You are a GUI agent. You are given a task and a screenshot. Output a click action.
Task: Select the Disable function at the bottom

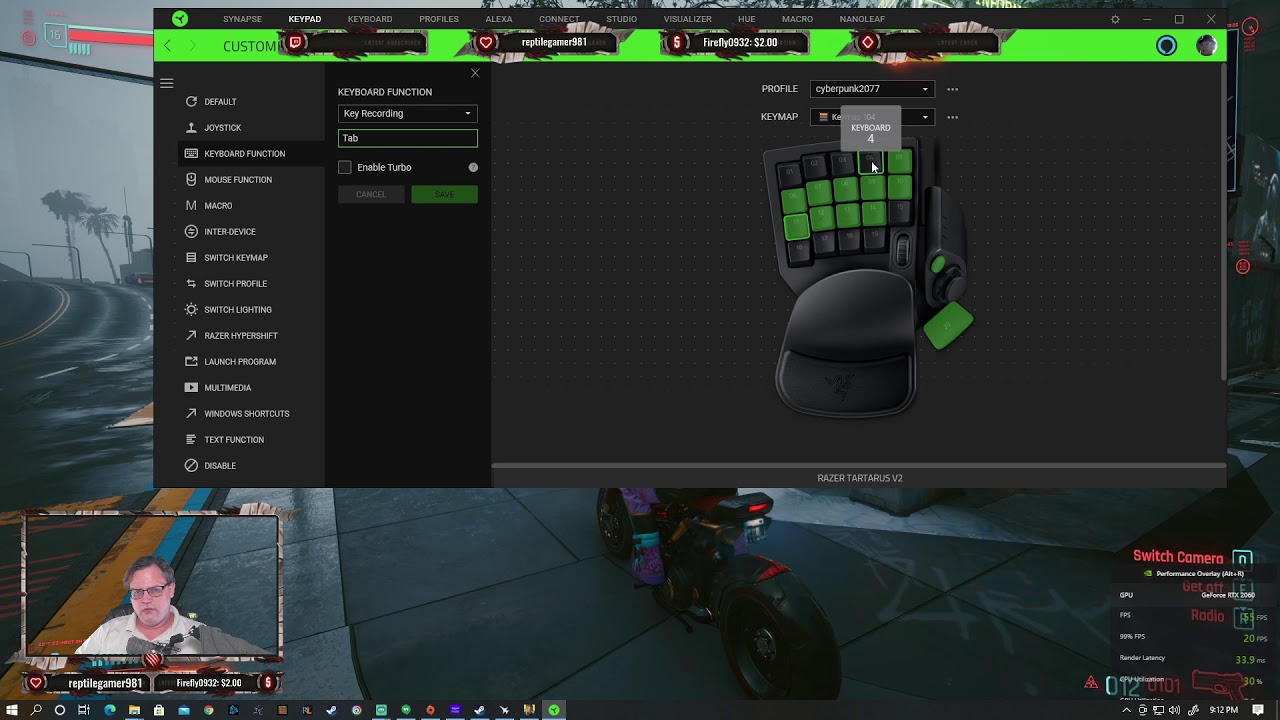[x=218, y=465]
